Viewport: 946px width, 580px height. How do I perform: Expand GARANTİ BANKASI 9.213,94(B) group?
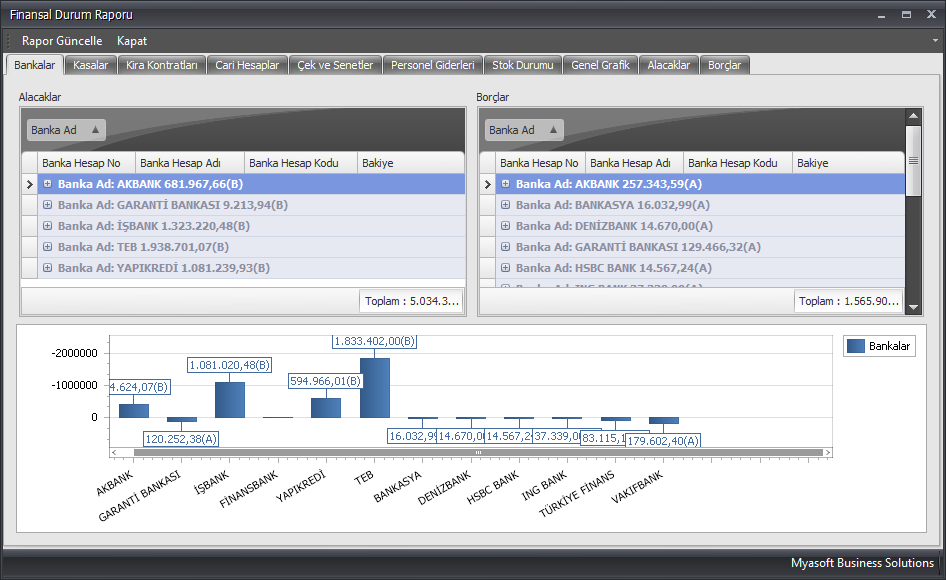click(47, 205)
